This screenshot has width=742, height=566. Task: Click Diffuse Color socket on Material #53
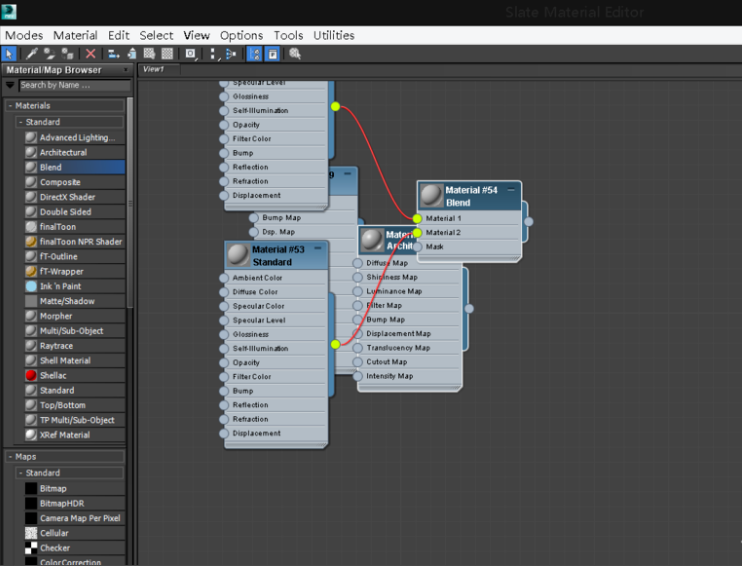(x=224, y=292)
